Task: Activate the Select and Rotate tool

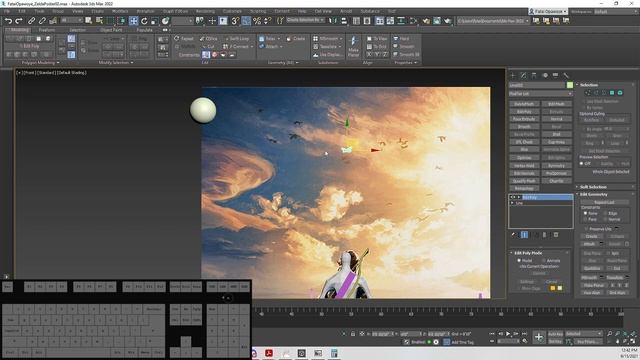Action: point(144,21)
